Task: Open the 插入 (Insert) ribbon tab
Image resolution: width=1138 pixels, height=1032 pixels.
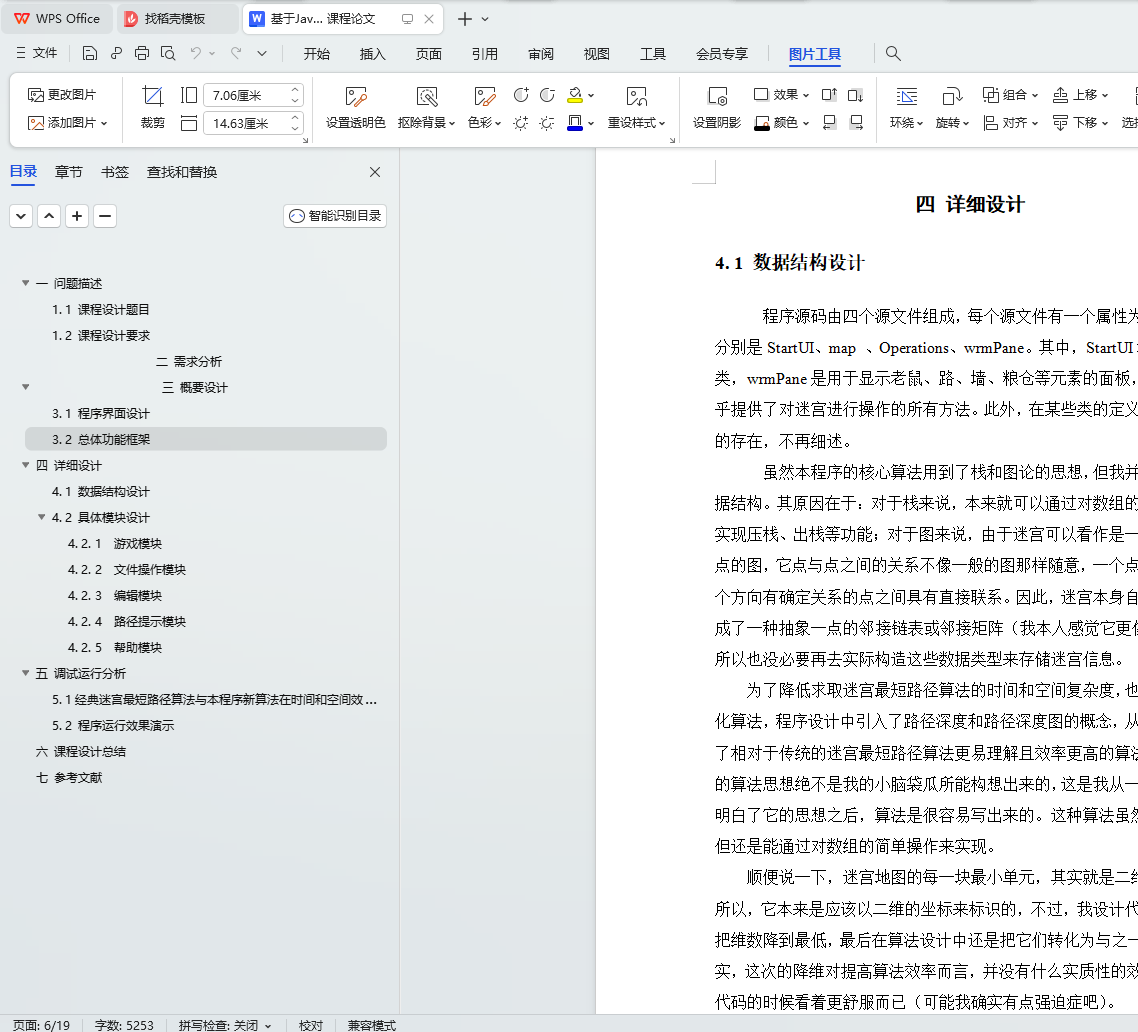Action: tap(372, 54)
